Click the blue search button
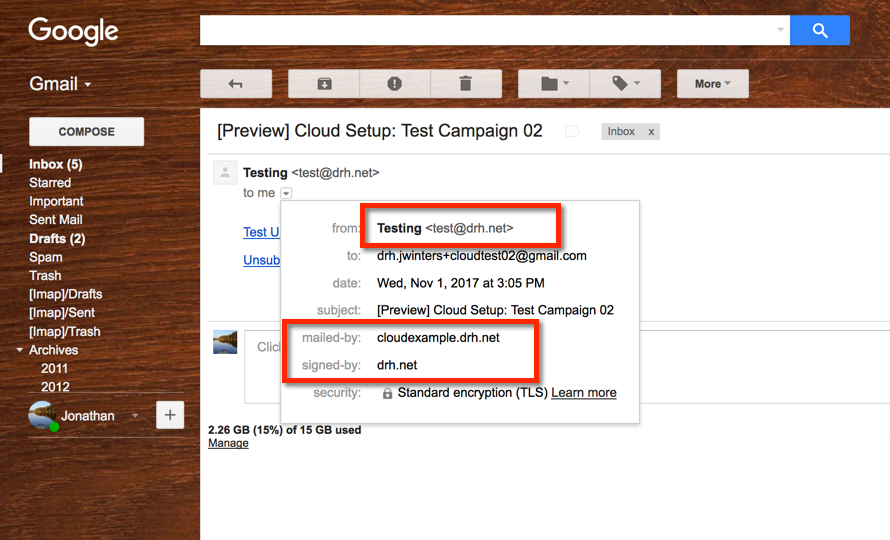 (820, 30)
